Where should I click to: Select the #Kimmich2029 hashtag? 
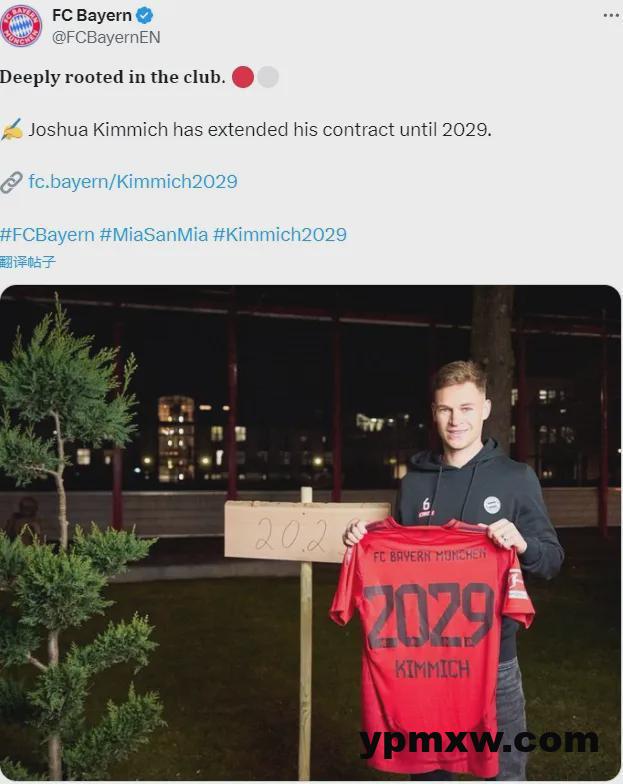[x=280, y=234]
